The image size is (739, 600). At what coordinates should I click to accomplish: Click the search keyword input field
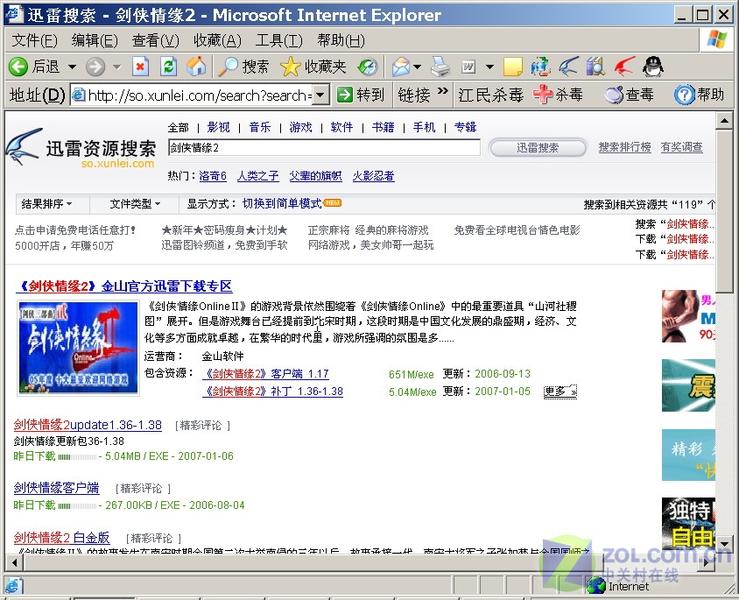tap(324, 148)
